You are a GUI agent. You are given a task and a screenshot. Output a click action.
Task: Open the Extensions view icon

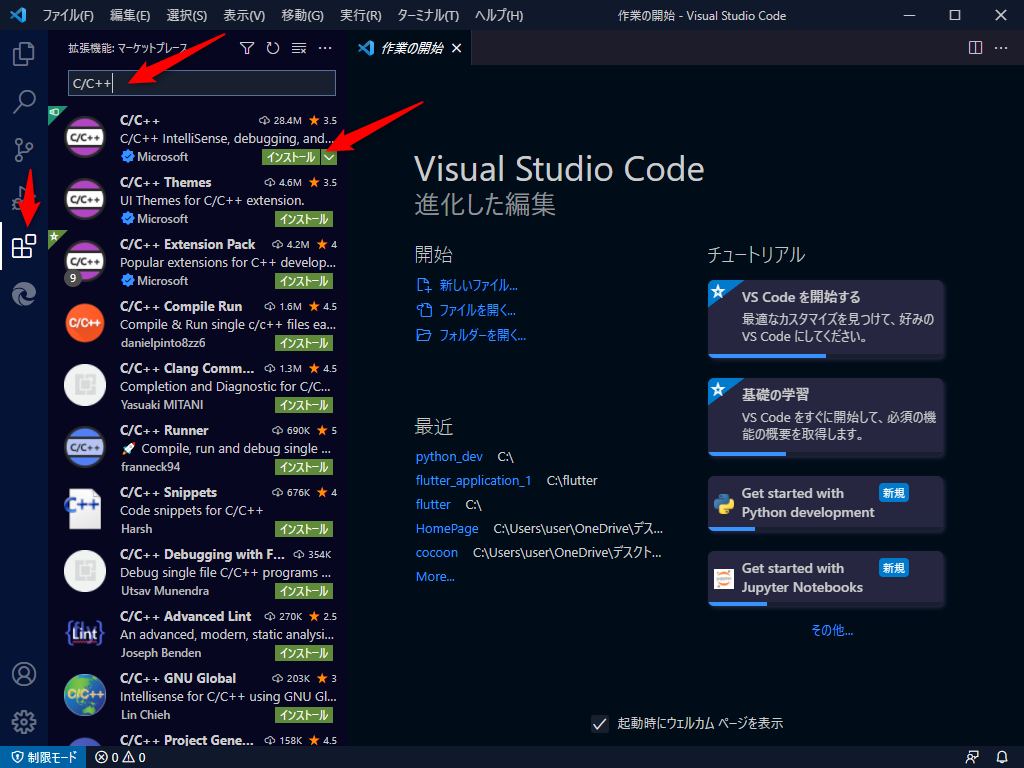coord(24,246)
